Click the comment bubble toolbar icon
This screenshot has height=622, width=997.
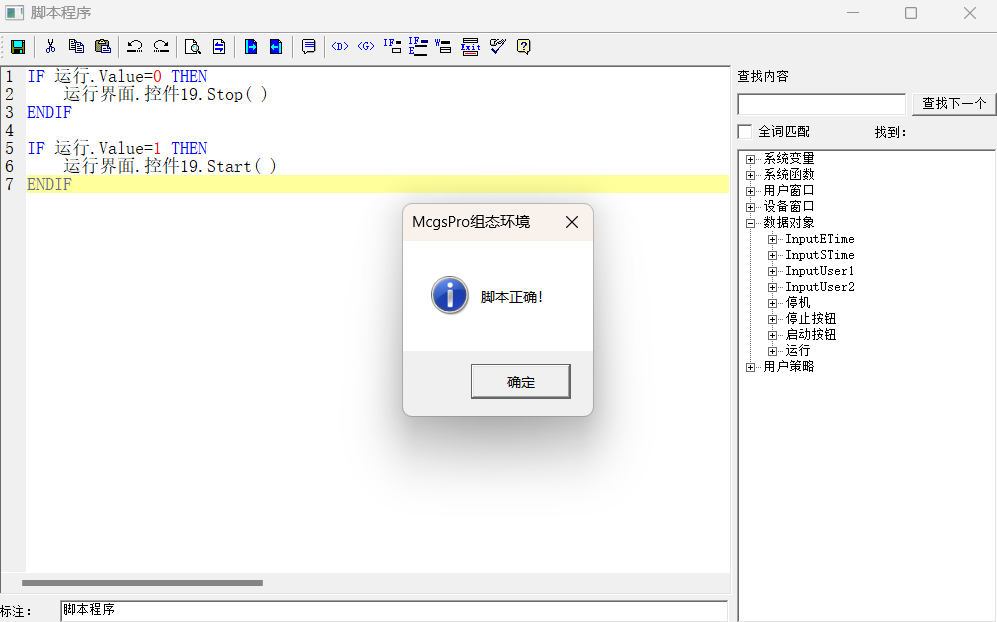coord(309,46)
